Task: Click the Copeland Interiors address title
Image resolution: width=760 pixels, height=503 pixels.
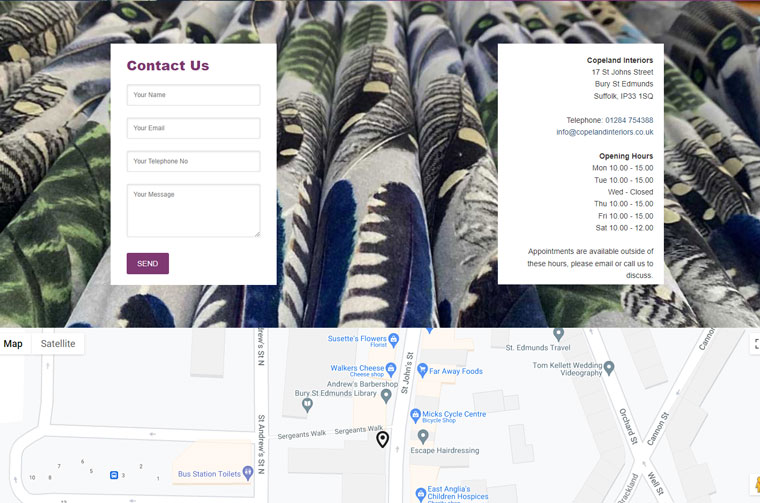Action: pyautogui.click(x=620, y=60)
